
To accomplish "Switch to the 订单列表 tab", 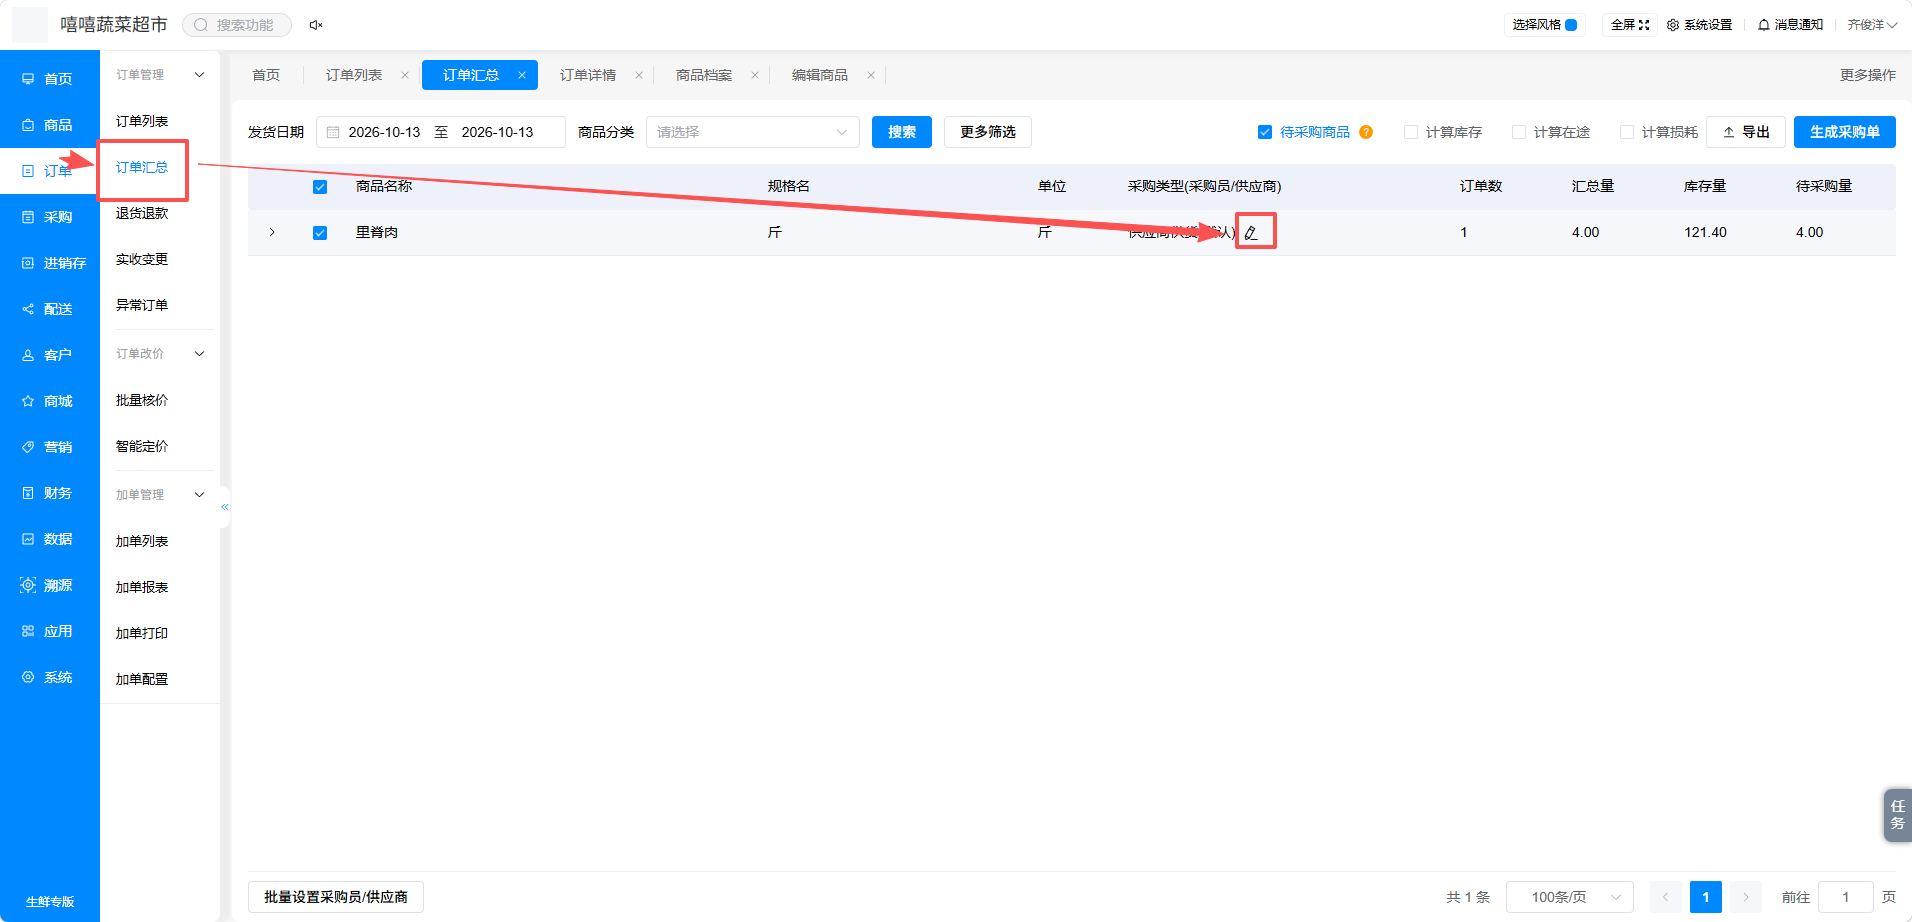I will [354, 75].
